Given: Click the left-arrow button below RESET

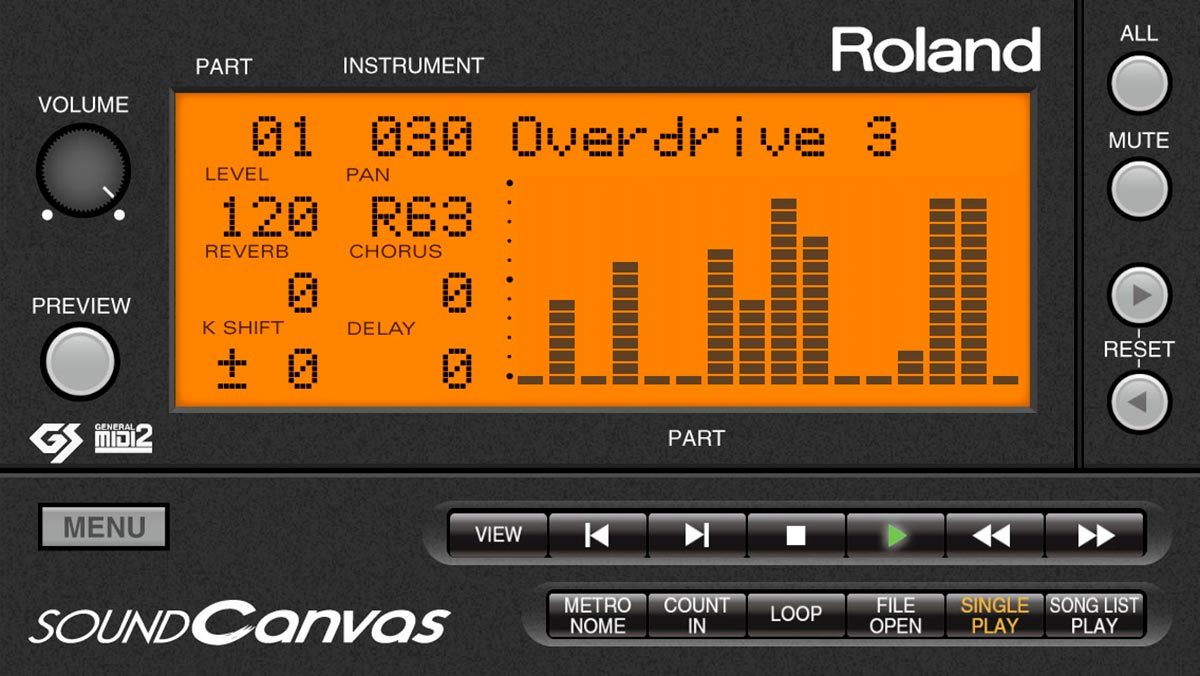Looking at the screenshot, I should pyautogui.click(x=1139, y=402).
